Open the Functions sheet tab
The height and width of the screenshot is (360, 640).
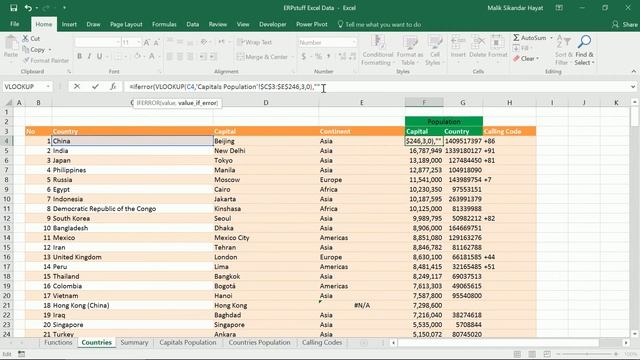click(x=58, y=342)
